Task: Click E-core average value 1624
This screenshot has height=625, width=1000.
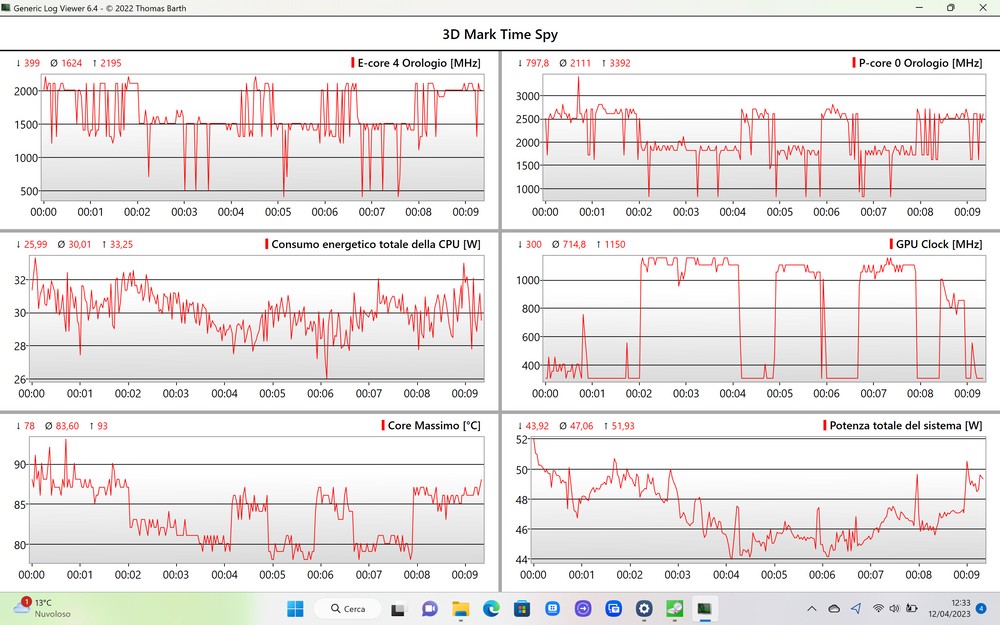Action: tap(71, 63)
